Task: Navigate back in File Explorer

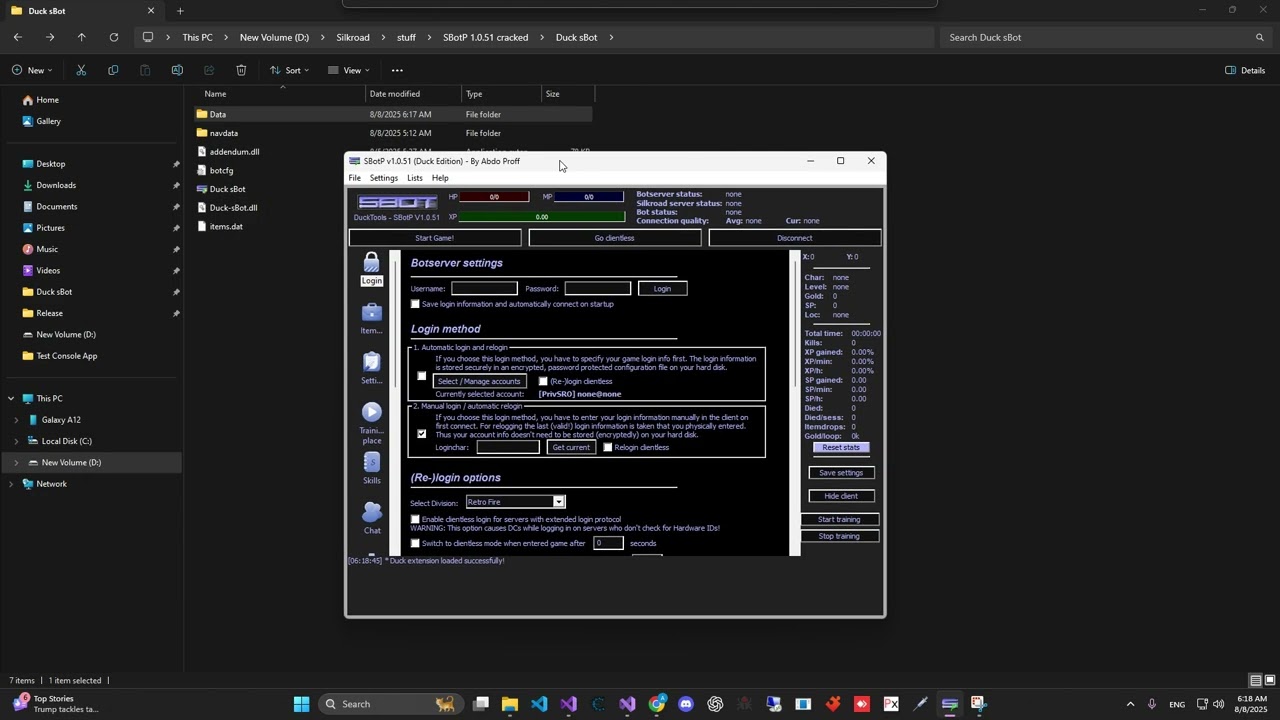Action: click(18, 37)
